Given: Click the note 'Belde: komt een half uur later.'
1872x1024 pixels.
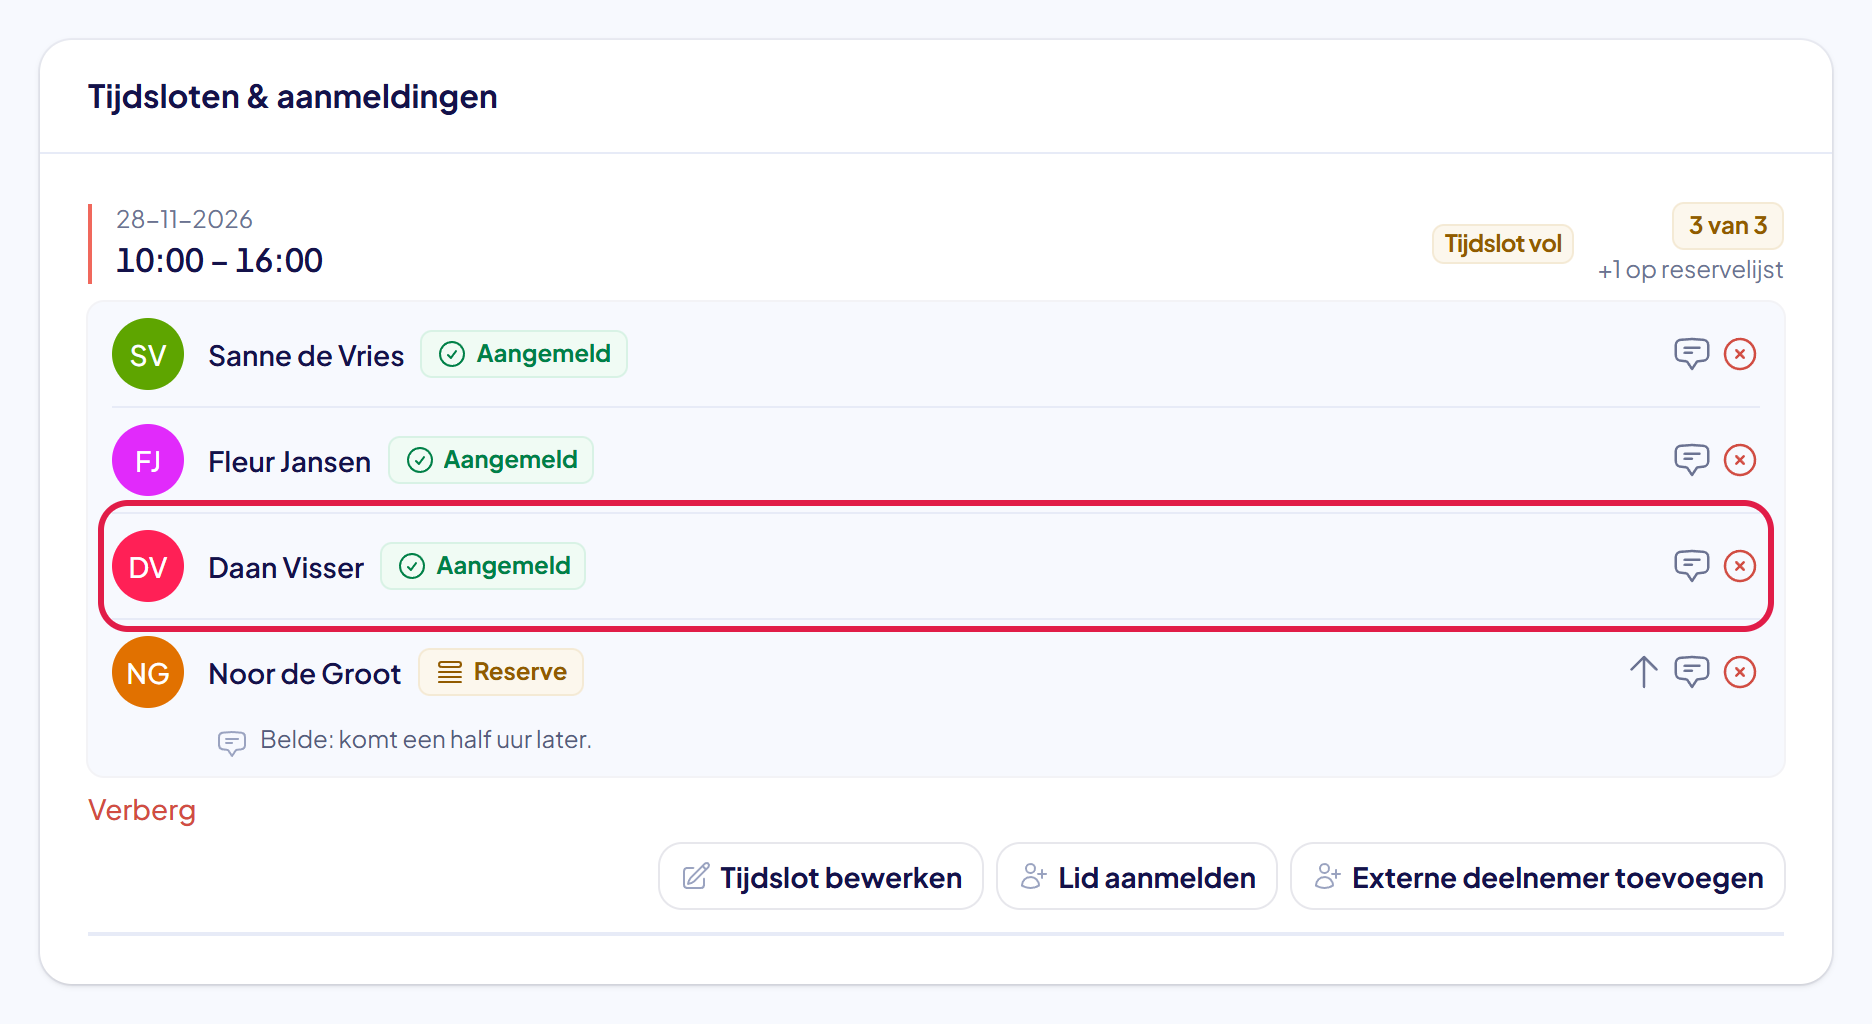Looking at the screenshot, I should (426, 740).
